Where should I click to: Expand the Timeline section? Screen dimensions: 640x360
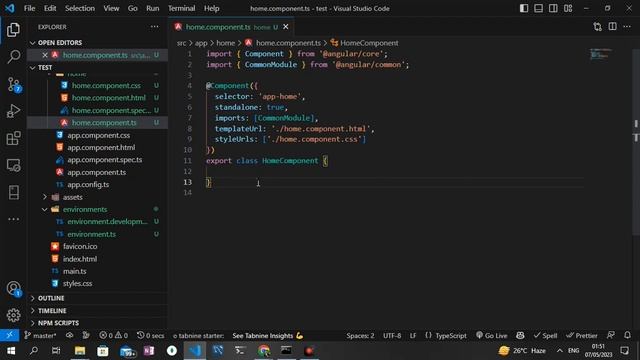pyautogui.click(x=97, y=311)
